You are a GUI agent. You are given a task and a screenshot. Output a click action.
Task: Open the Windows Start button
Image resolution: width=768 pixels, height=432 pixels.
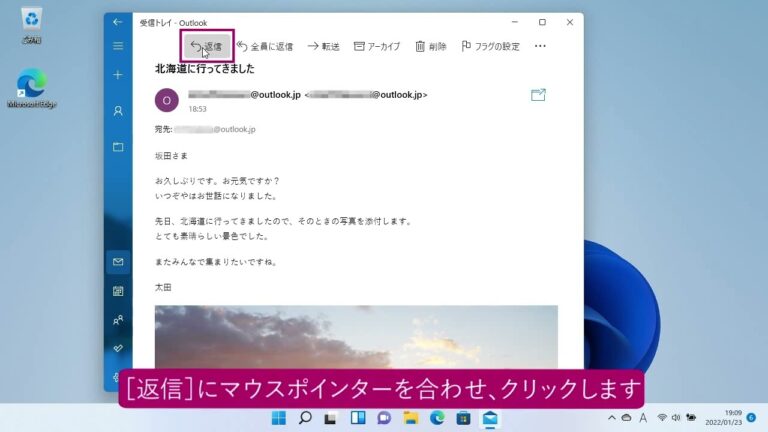click(279, 418)
